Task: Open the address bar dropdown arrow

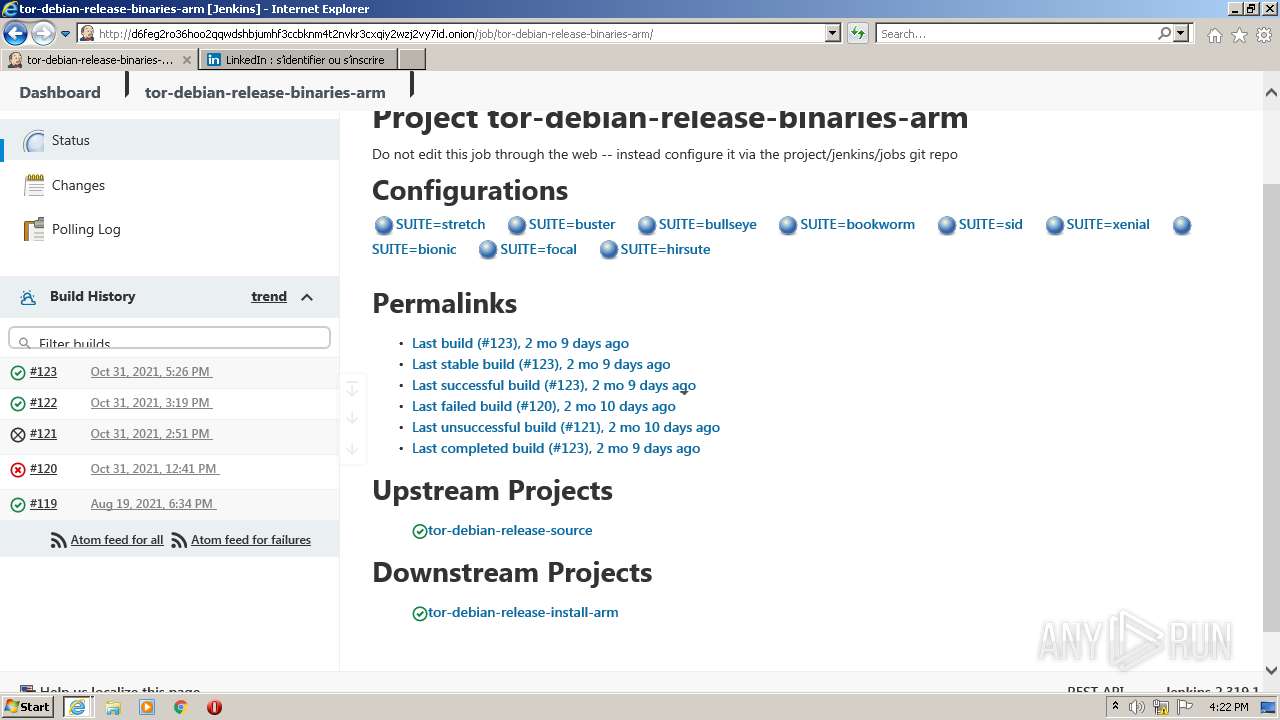Action: (832, 33)
